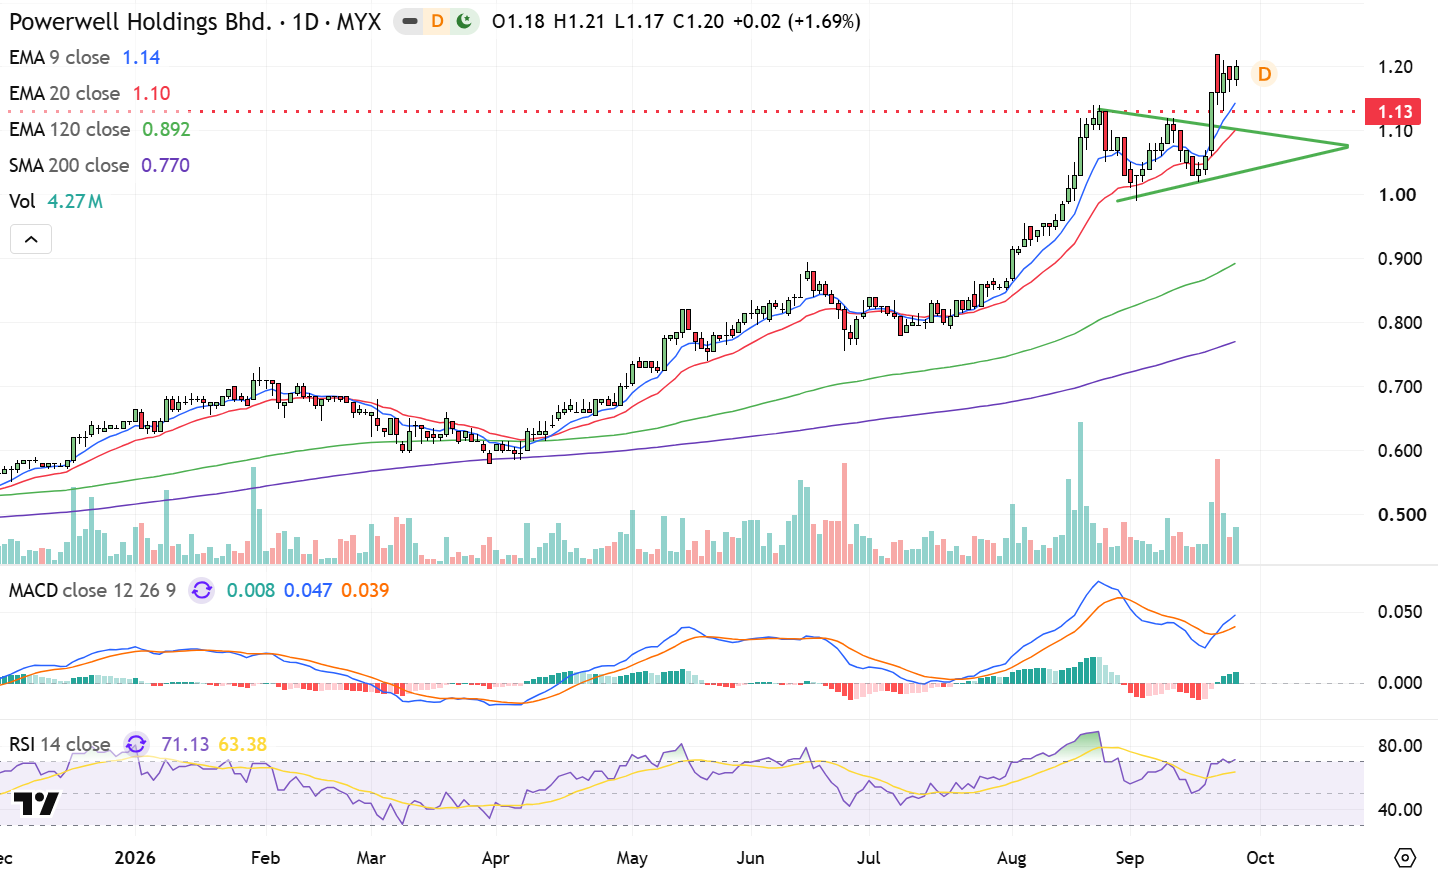The image size is (1438, 874).
Task: Click the Sep label on time axis
Action: pyautogui.click(x=1129, y=858)
